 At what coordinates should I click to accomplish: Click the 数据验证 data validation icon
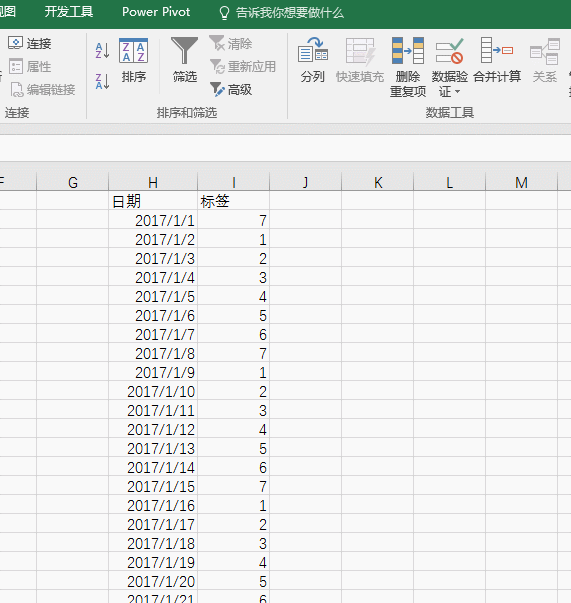click(449, 51)
